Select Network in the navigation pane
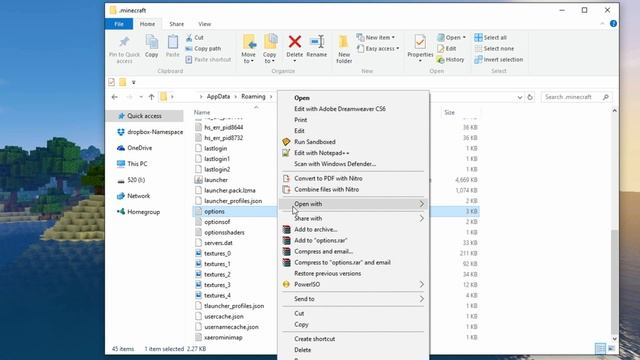This screenshot has height=360, width=640. 138,196
